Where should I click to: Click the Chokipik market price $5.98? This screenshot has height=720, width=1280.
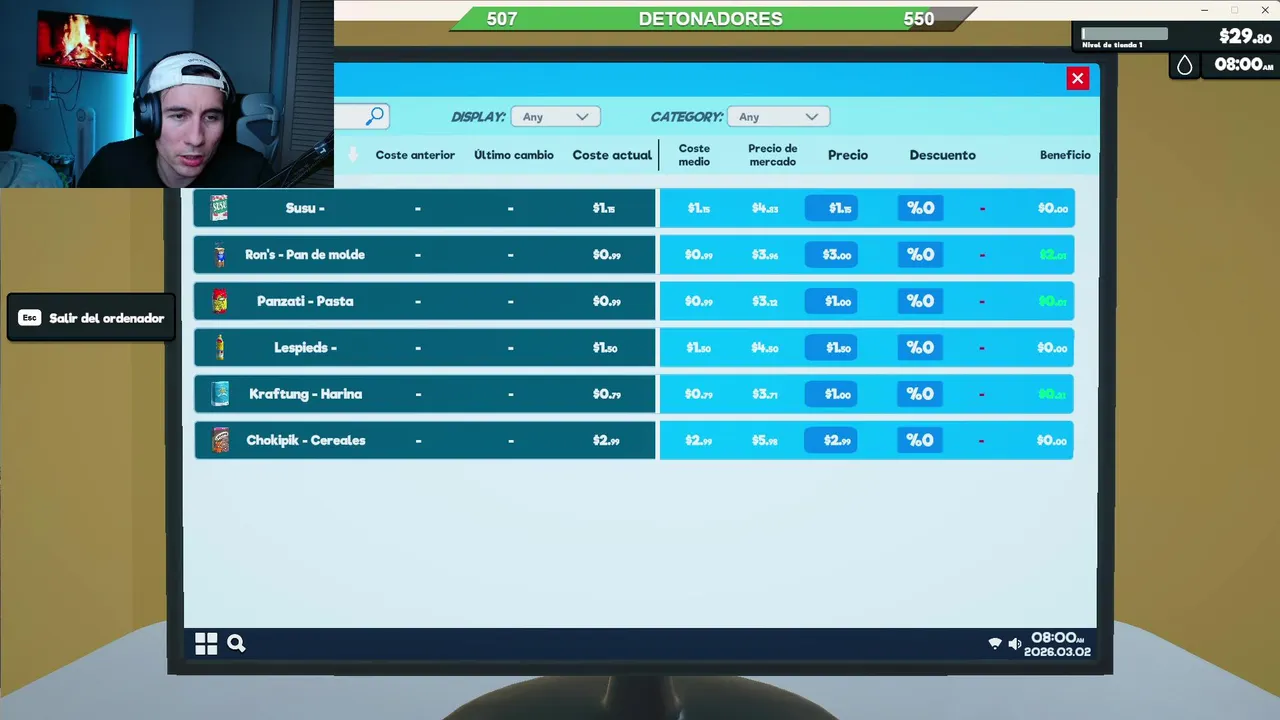765,441
